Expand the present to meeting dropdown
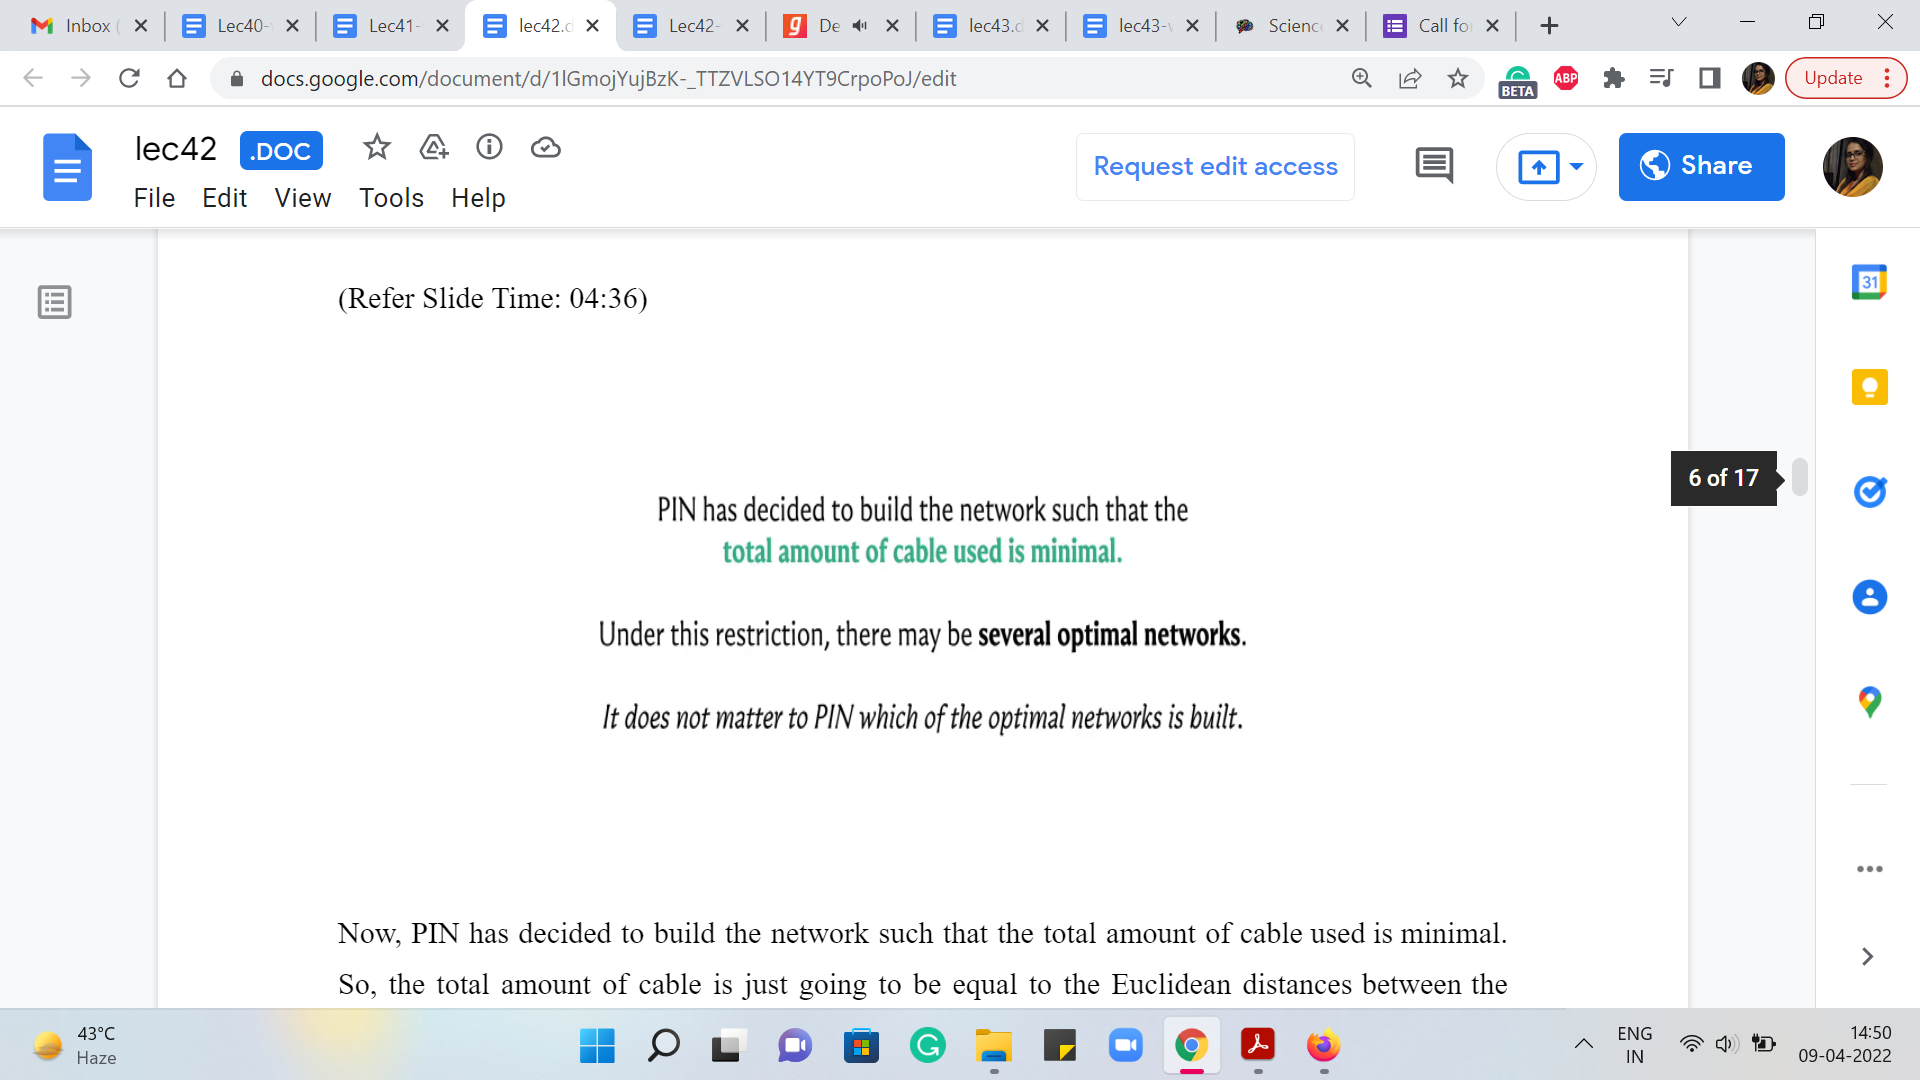1920x1080 pixels. click(x=1576, y=166)
